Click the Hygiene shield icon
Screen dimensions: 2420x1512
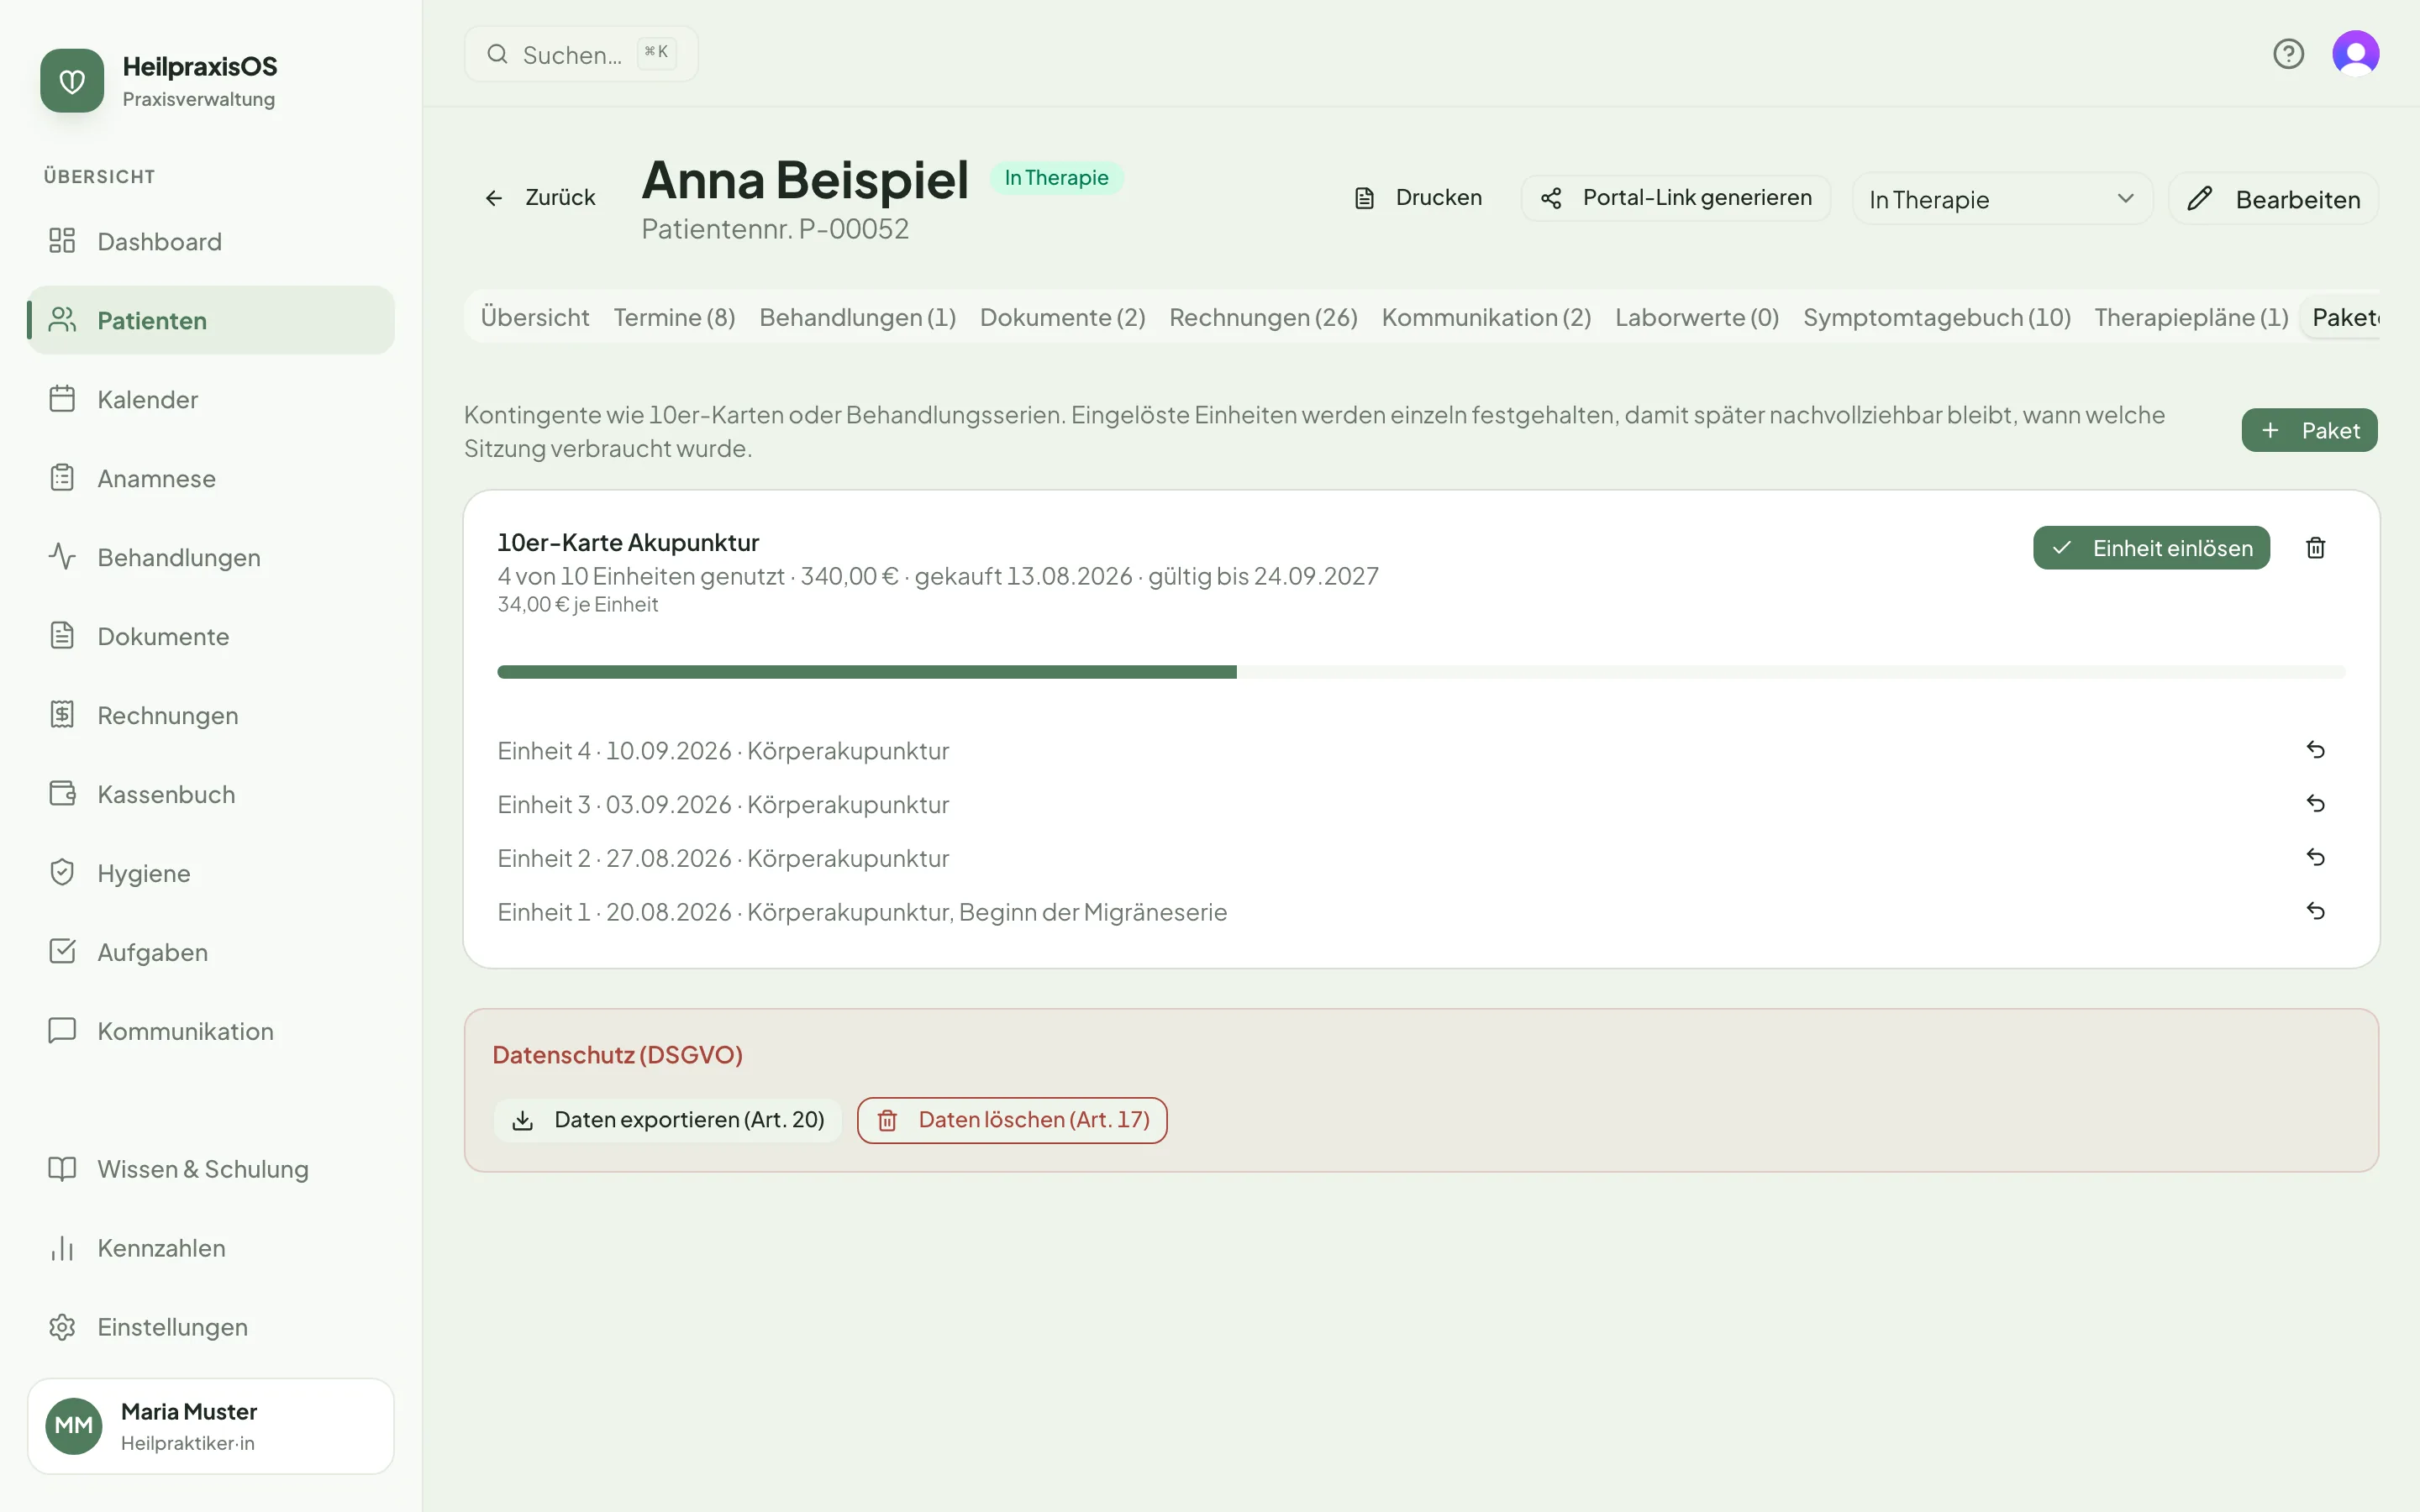point(62,873)
